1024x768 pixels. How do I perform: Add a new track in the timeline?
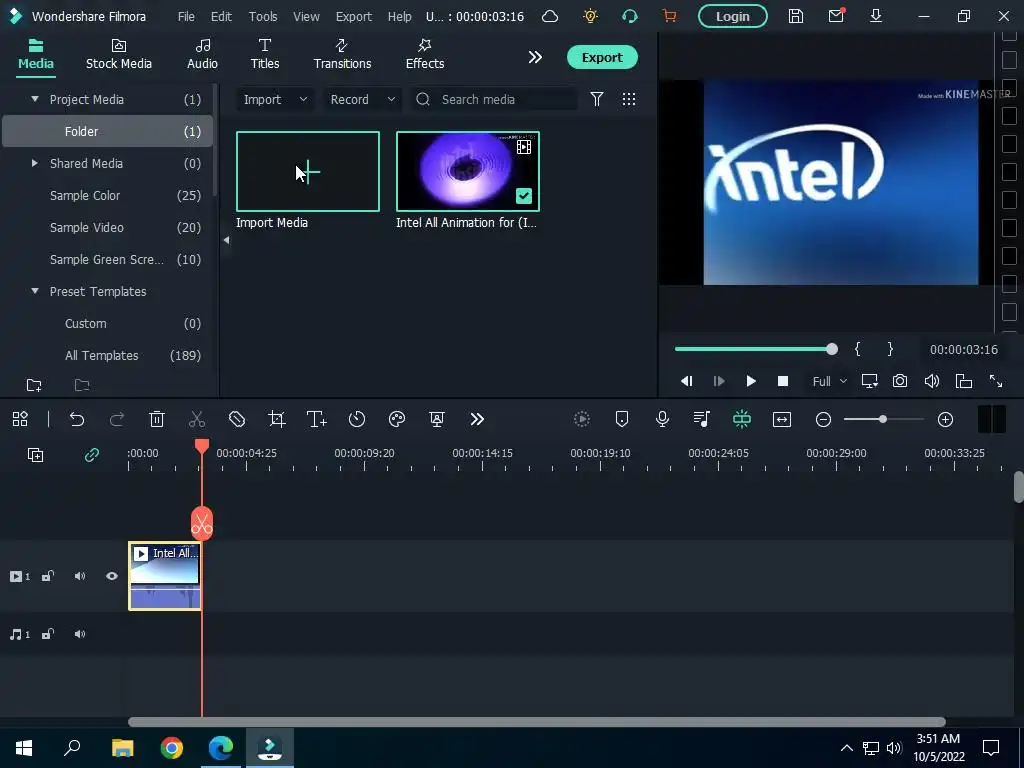[x=35, y=455]
